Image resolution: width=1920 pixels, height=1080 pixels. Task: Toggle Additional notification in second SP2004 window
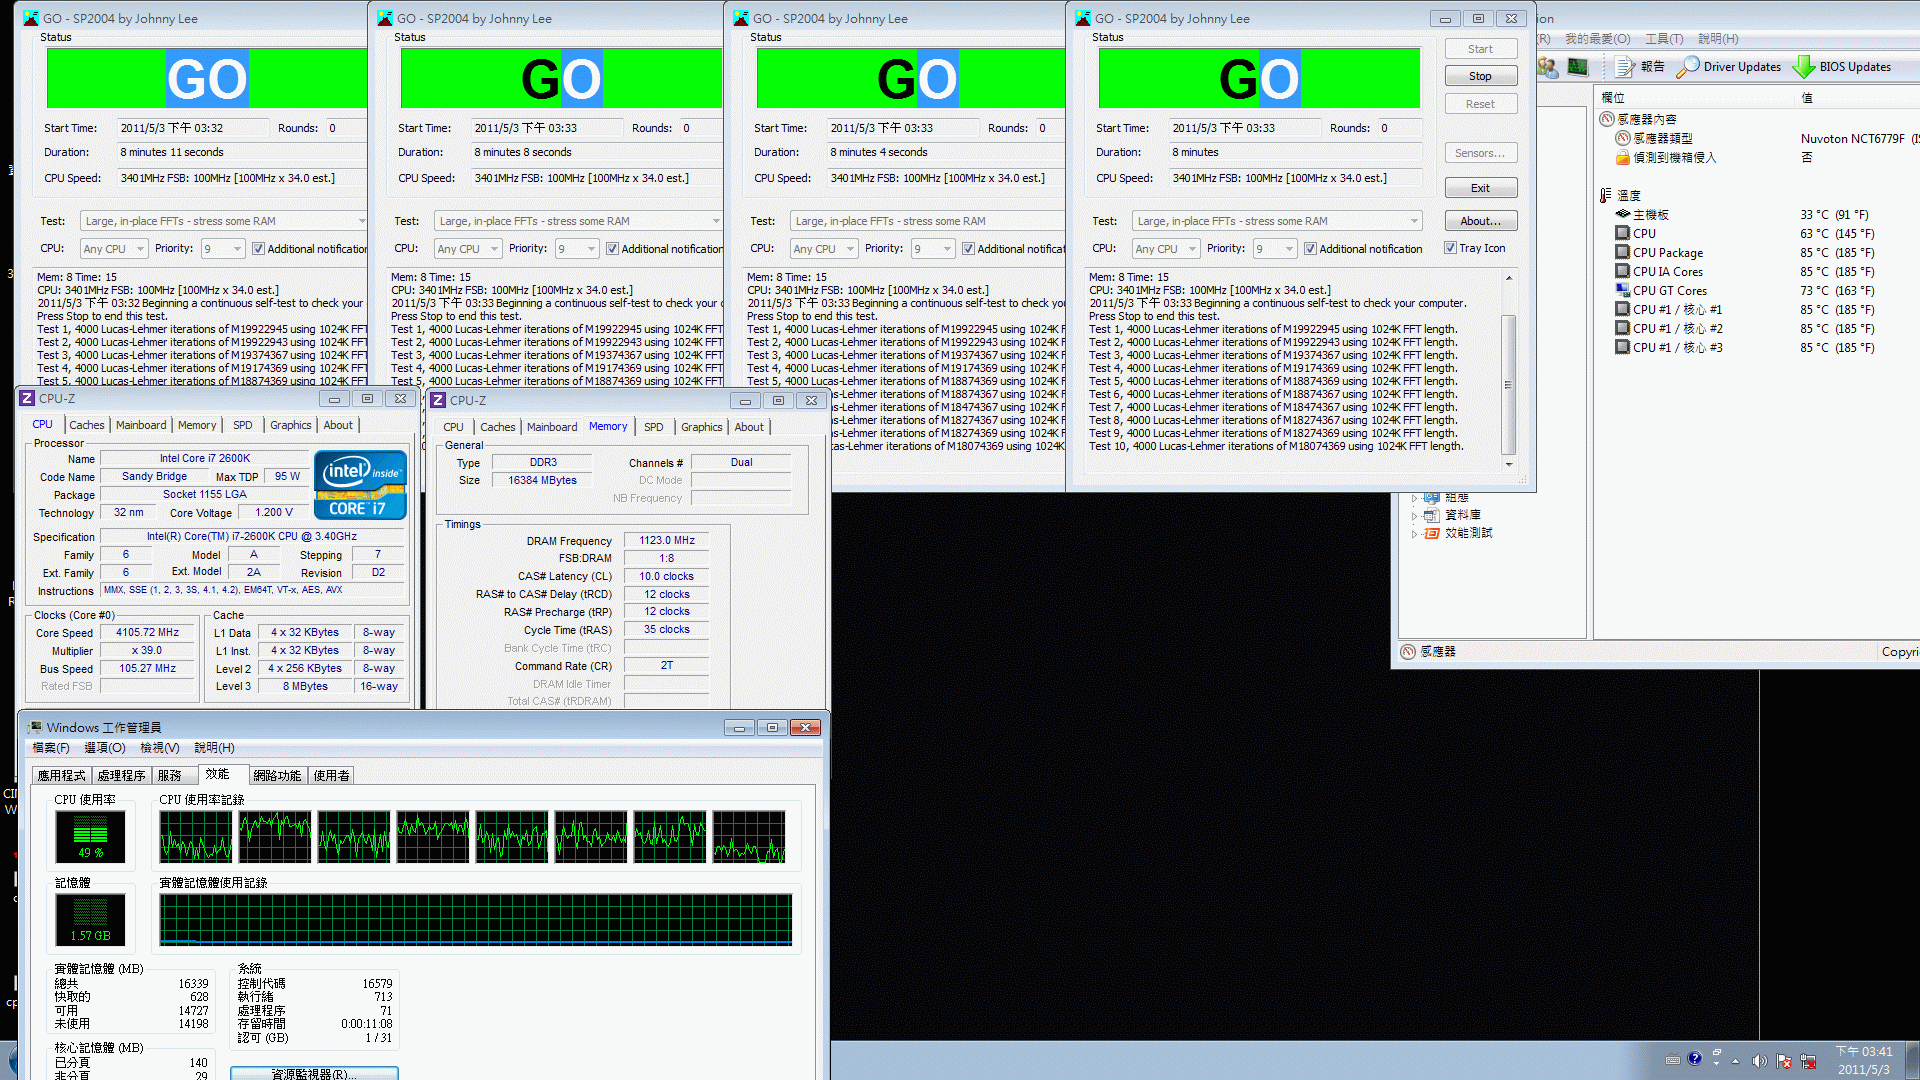coord(612,249)
